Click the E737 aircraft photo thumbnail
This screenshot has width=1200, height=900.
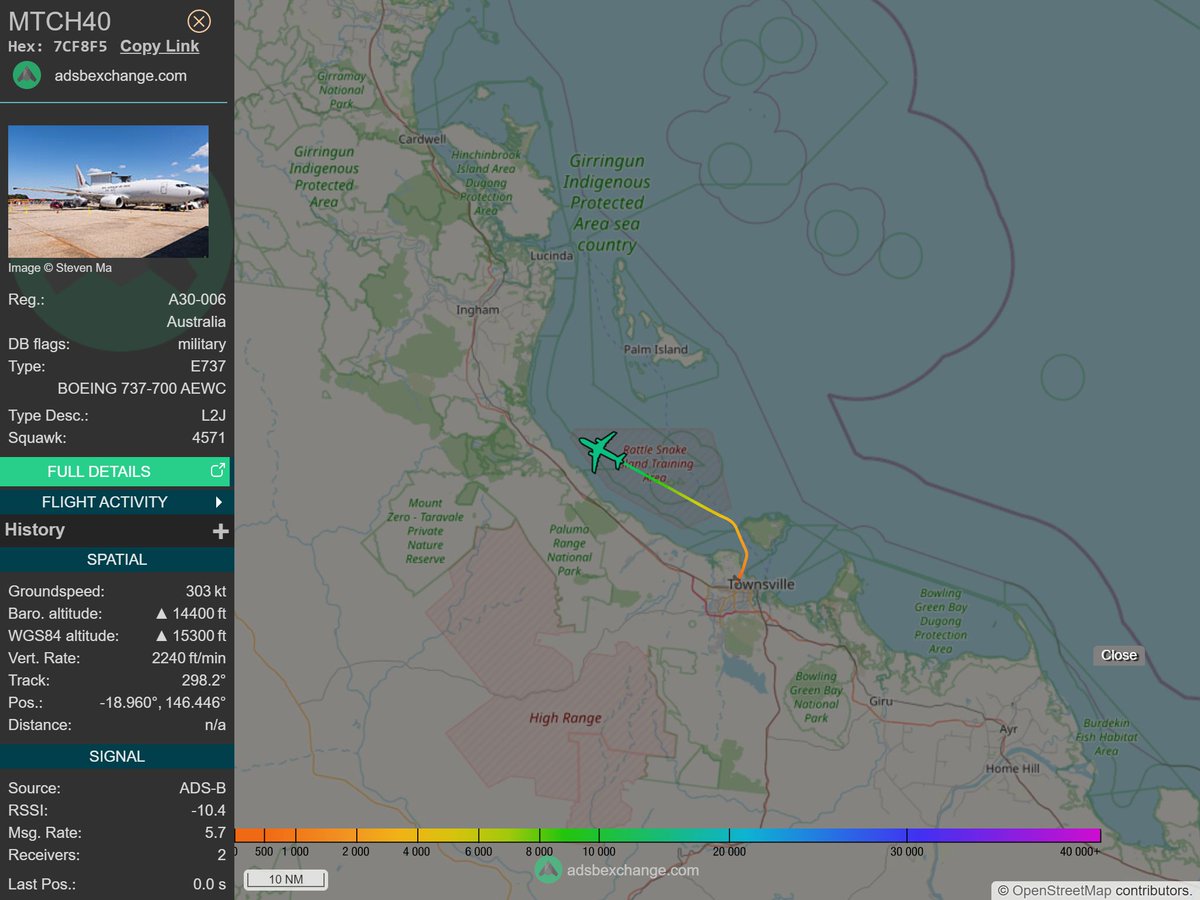[108, 192]
